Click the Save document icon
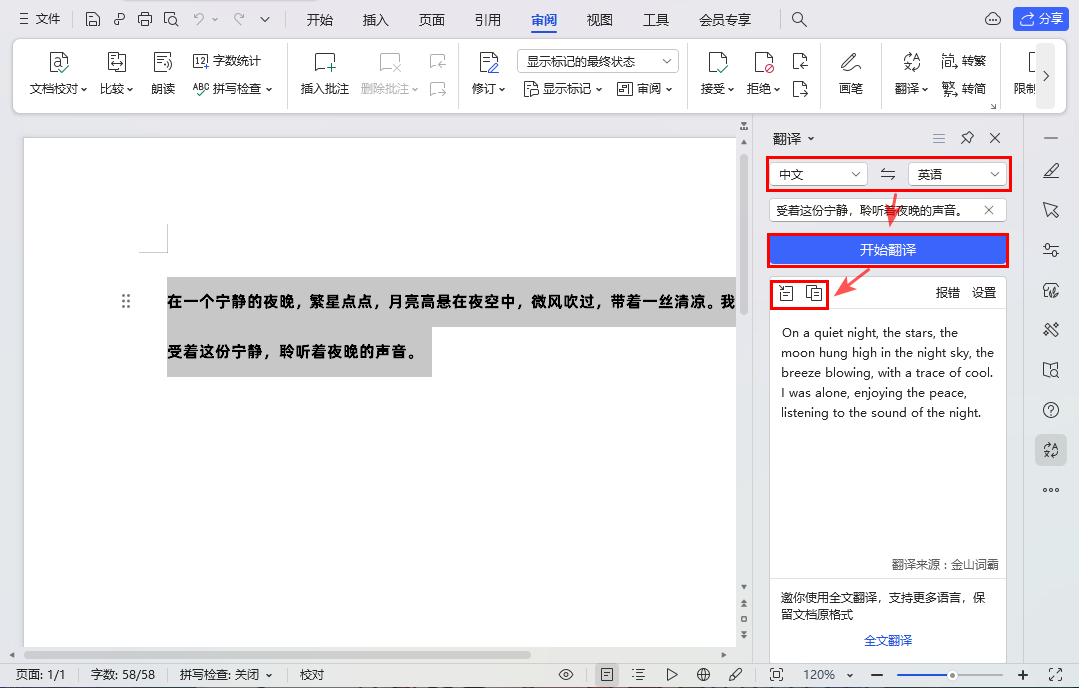 point(93,19)
